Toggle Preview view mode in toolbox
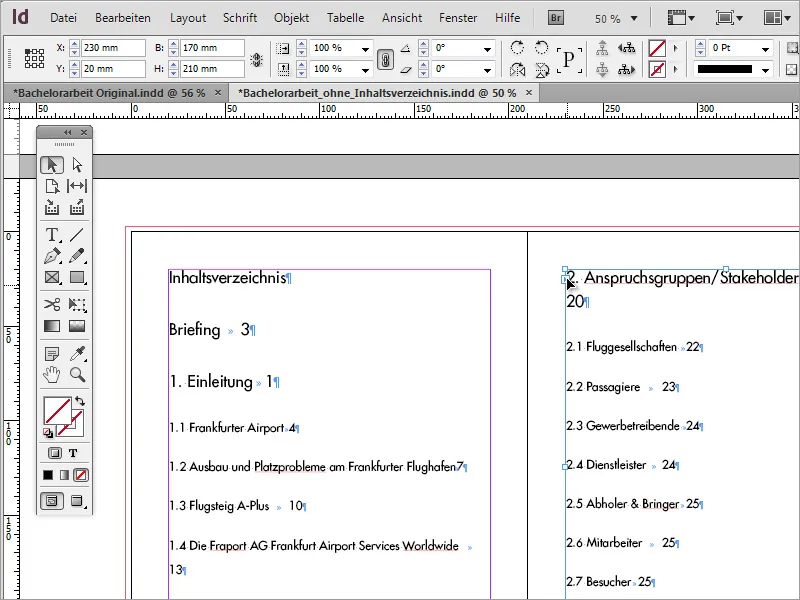The width and height of the screenshot is (800, 600). click(77, 501)
